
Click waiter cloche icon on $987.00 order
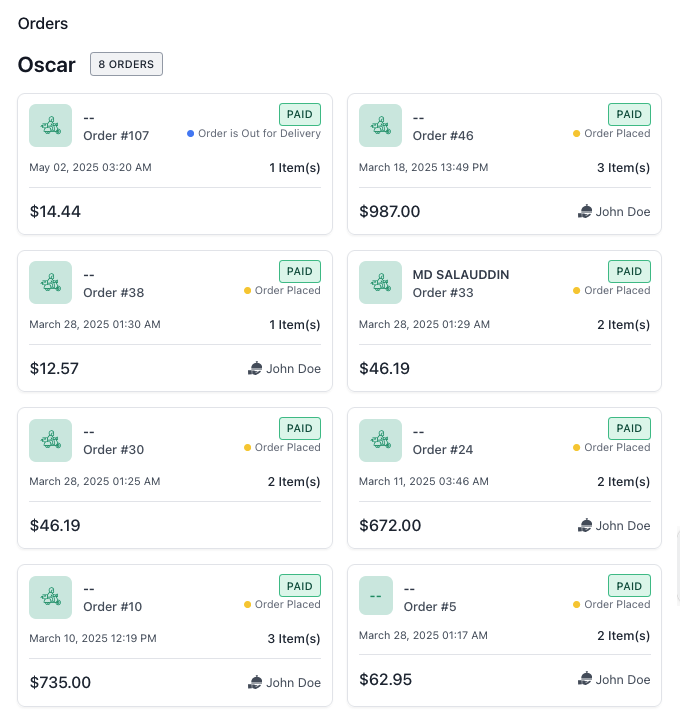tap(585, 211)
